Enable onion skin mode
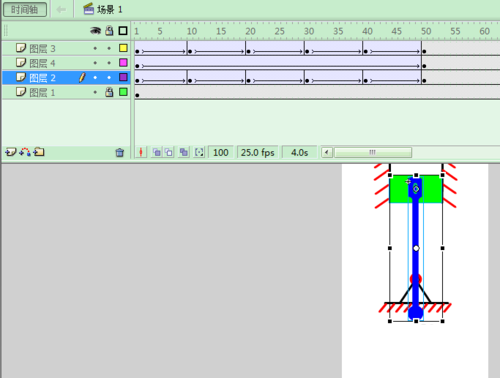This screenshot has width=500, height=378. click(157, 153)
